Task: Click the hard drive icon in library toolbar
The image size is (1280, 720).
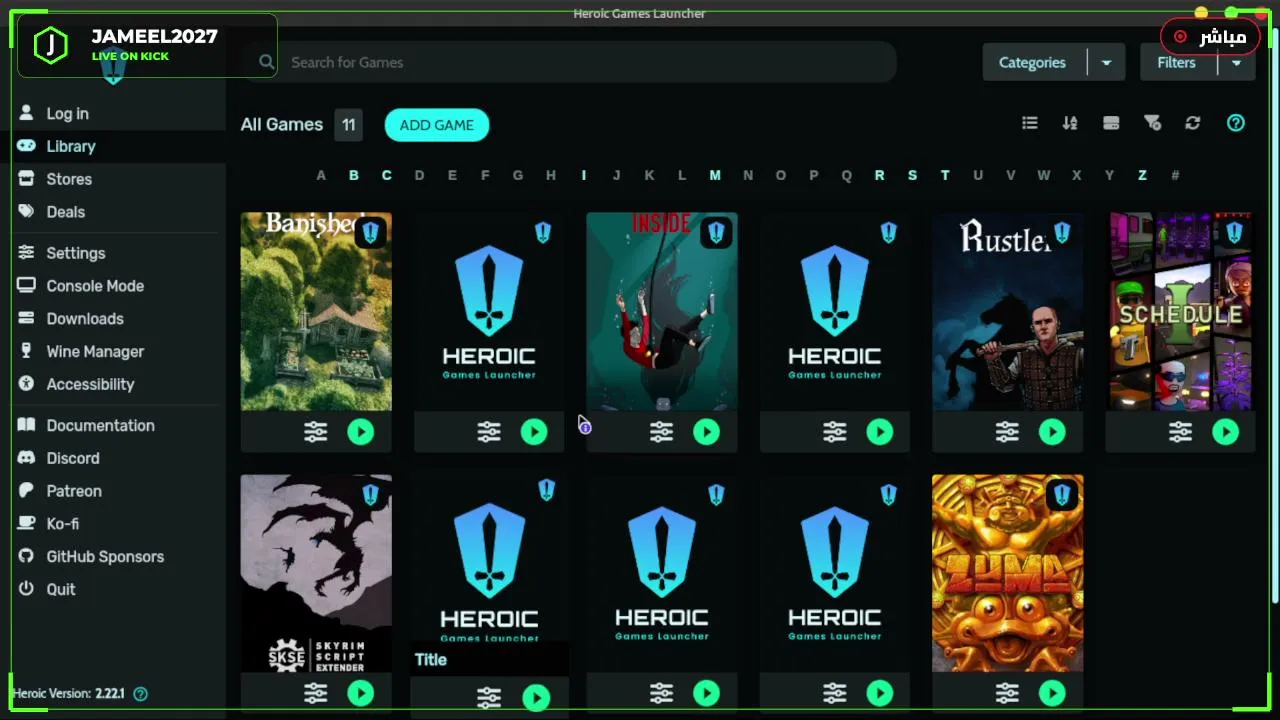Action: 1111,123
